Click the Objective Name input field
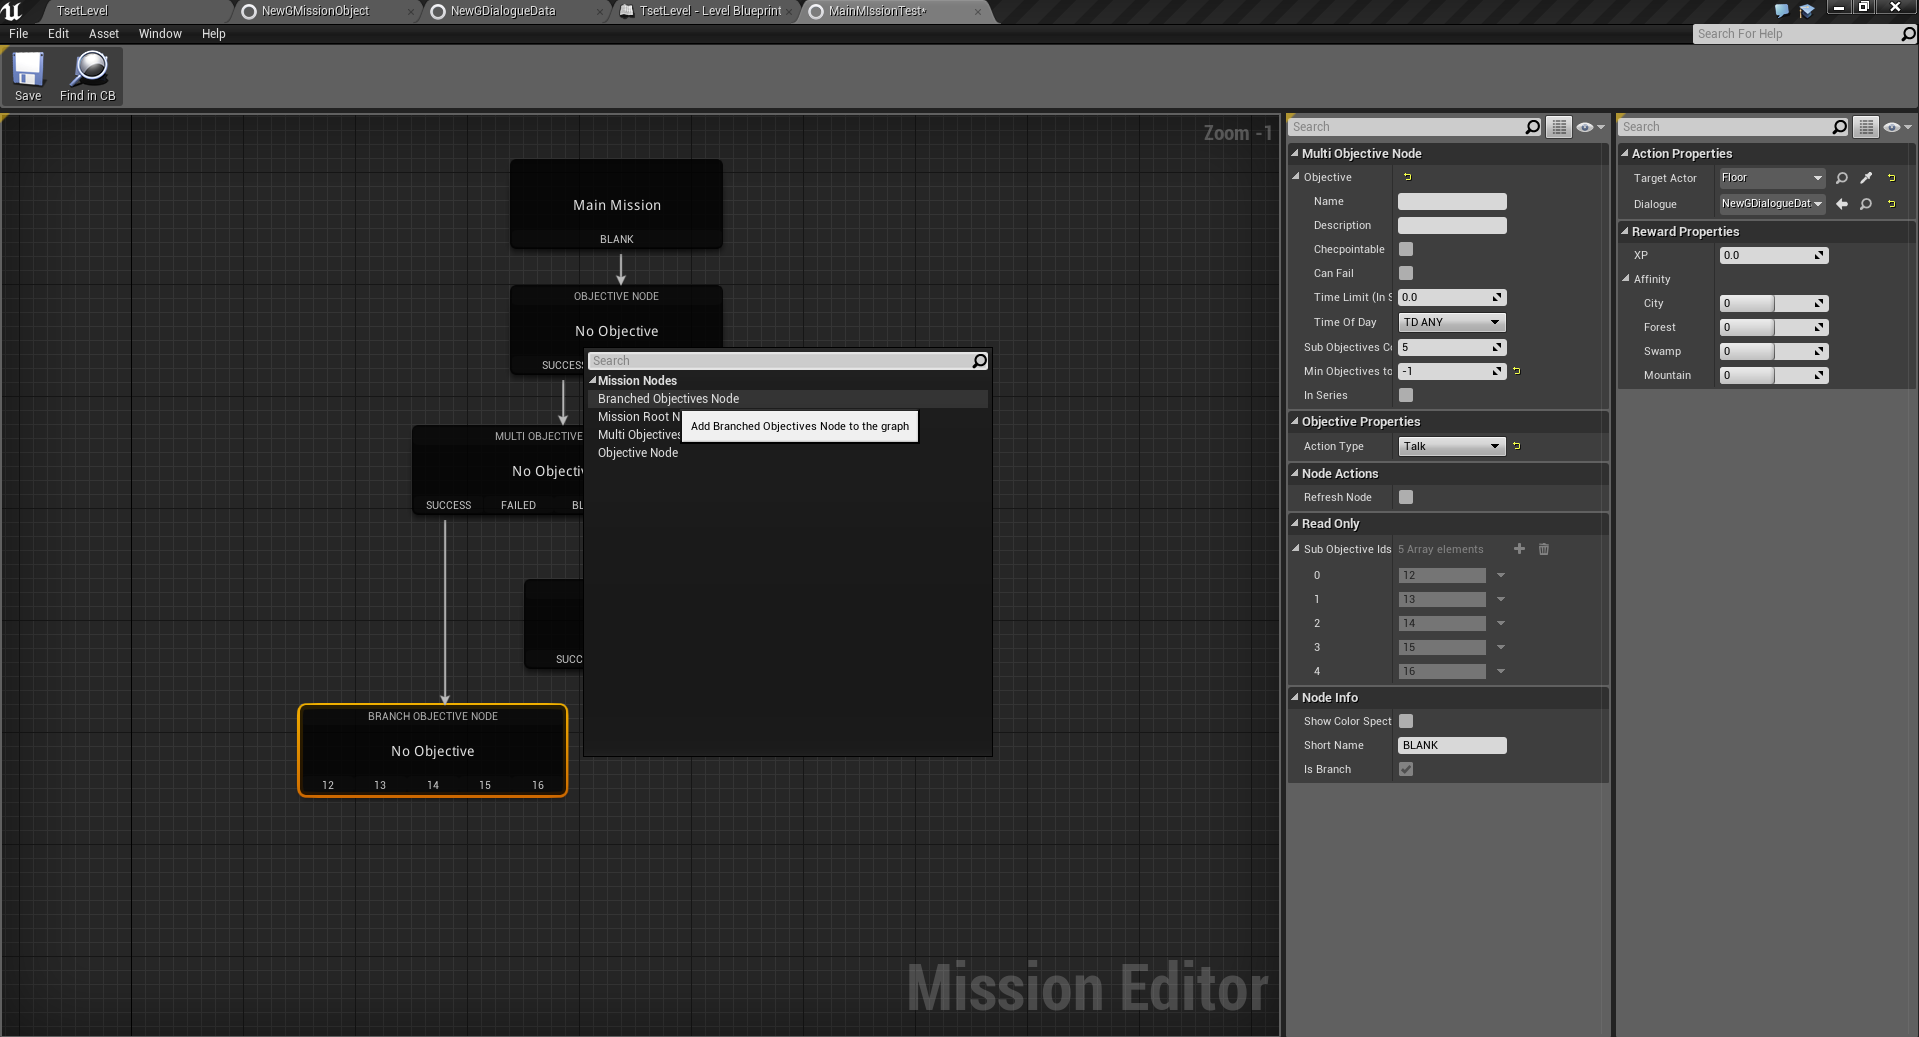Screen dimensions: 1919x1037 pyautogui.click(x=1452, y=201)
